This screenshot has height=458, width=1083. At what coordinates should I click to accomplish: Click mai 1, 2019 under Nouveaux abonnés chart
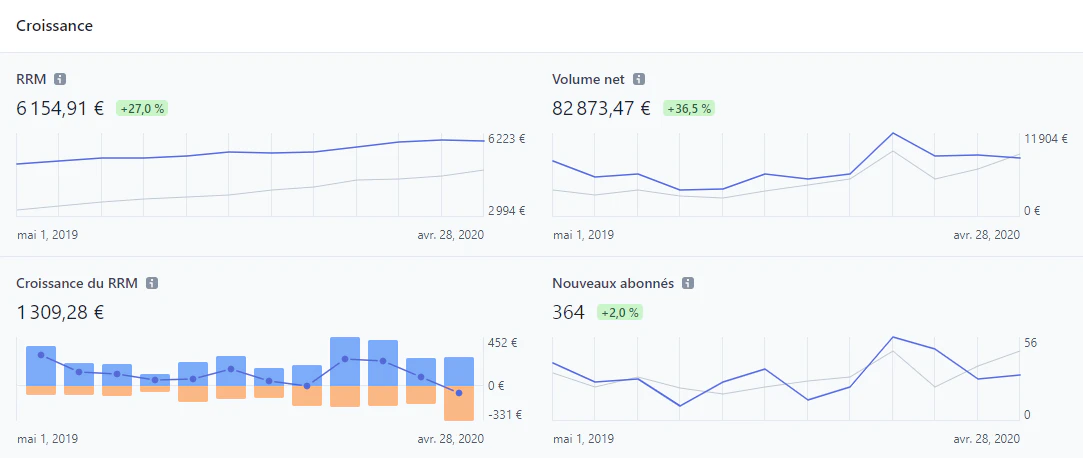pos(584,439)
